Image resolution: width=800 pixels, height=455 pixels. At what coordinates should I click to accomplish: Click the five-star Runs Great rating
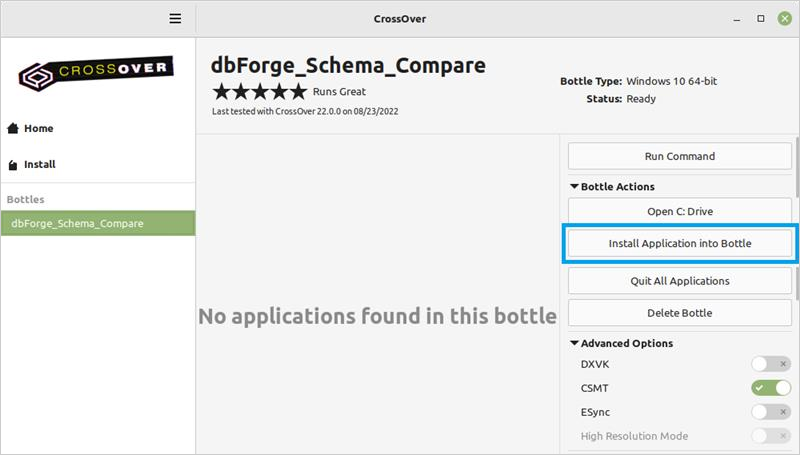pyautogui.click(x=260, y=92)
